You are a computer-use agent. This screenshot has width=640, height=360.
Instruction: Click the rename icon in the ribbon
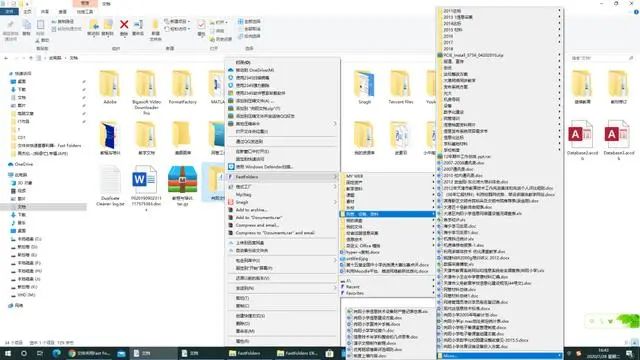coord(138,24)
